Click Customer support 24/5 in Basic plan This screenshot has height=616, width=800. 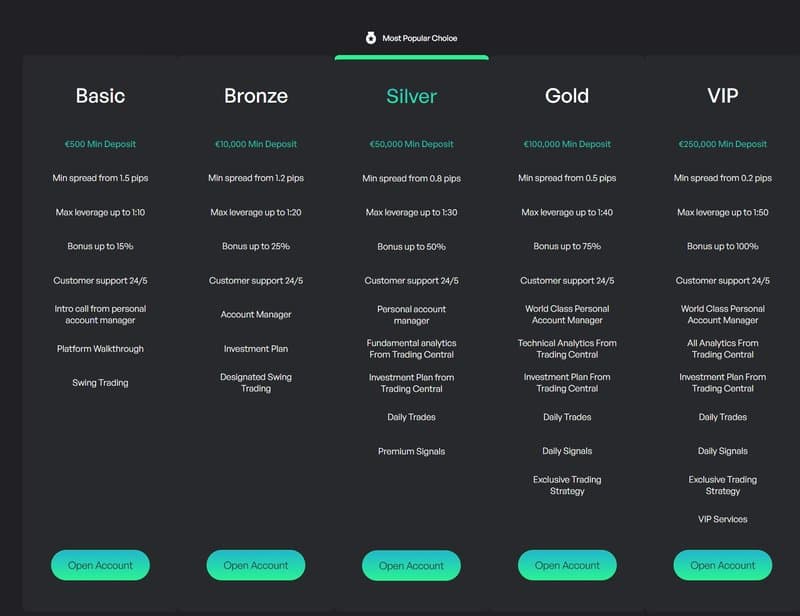[101, 281]
